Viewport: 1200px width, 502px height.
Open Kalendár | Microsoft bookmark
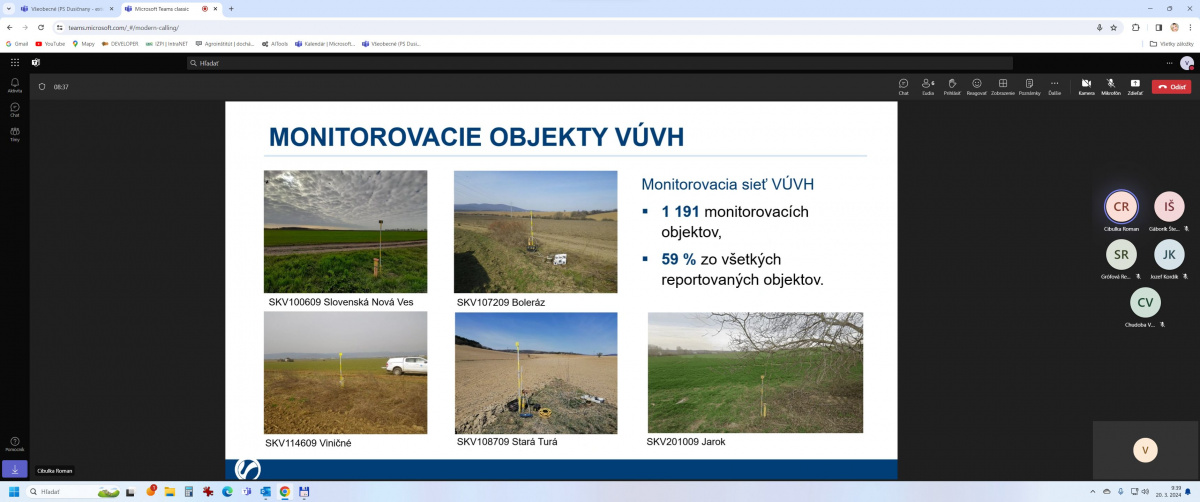click(x=324, y=44)
